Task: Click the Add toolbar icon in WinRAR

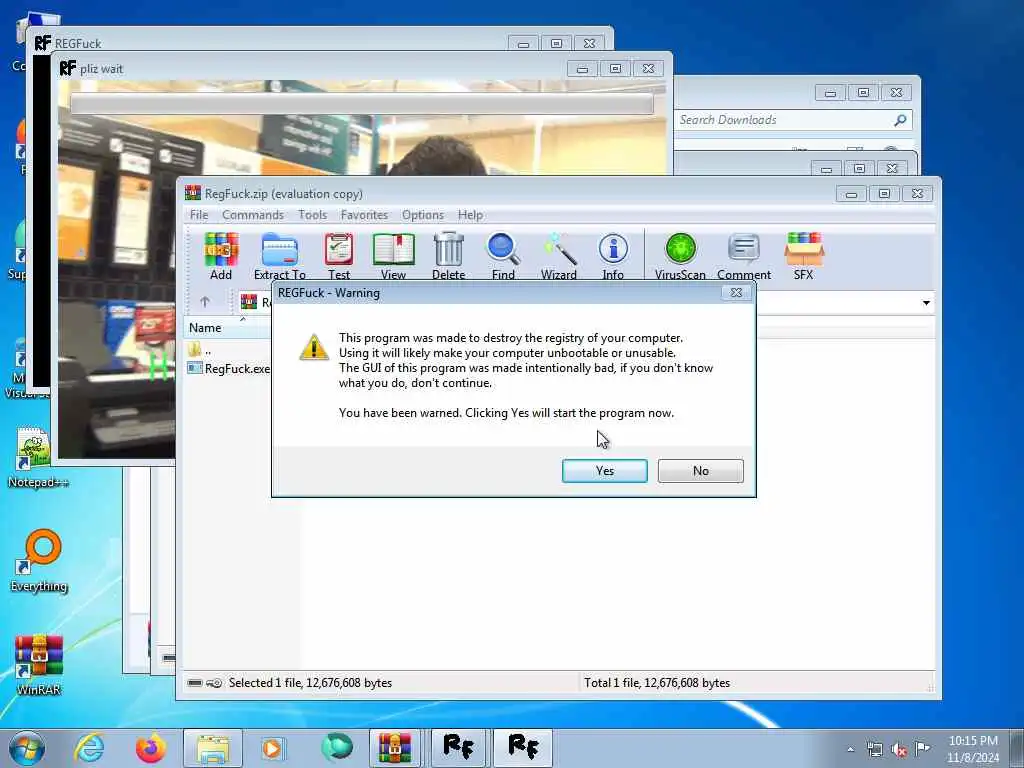Action: [221, 256]
